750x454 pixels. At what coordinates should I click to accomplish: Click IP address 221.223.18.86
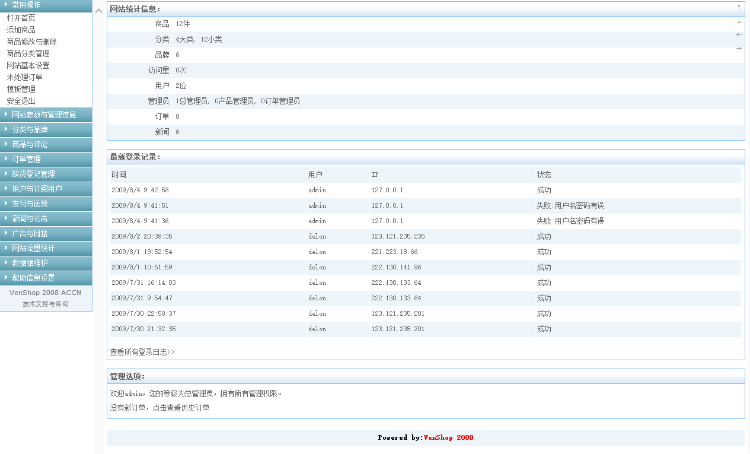395,252
